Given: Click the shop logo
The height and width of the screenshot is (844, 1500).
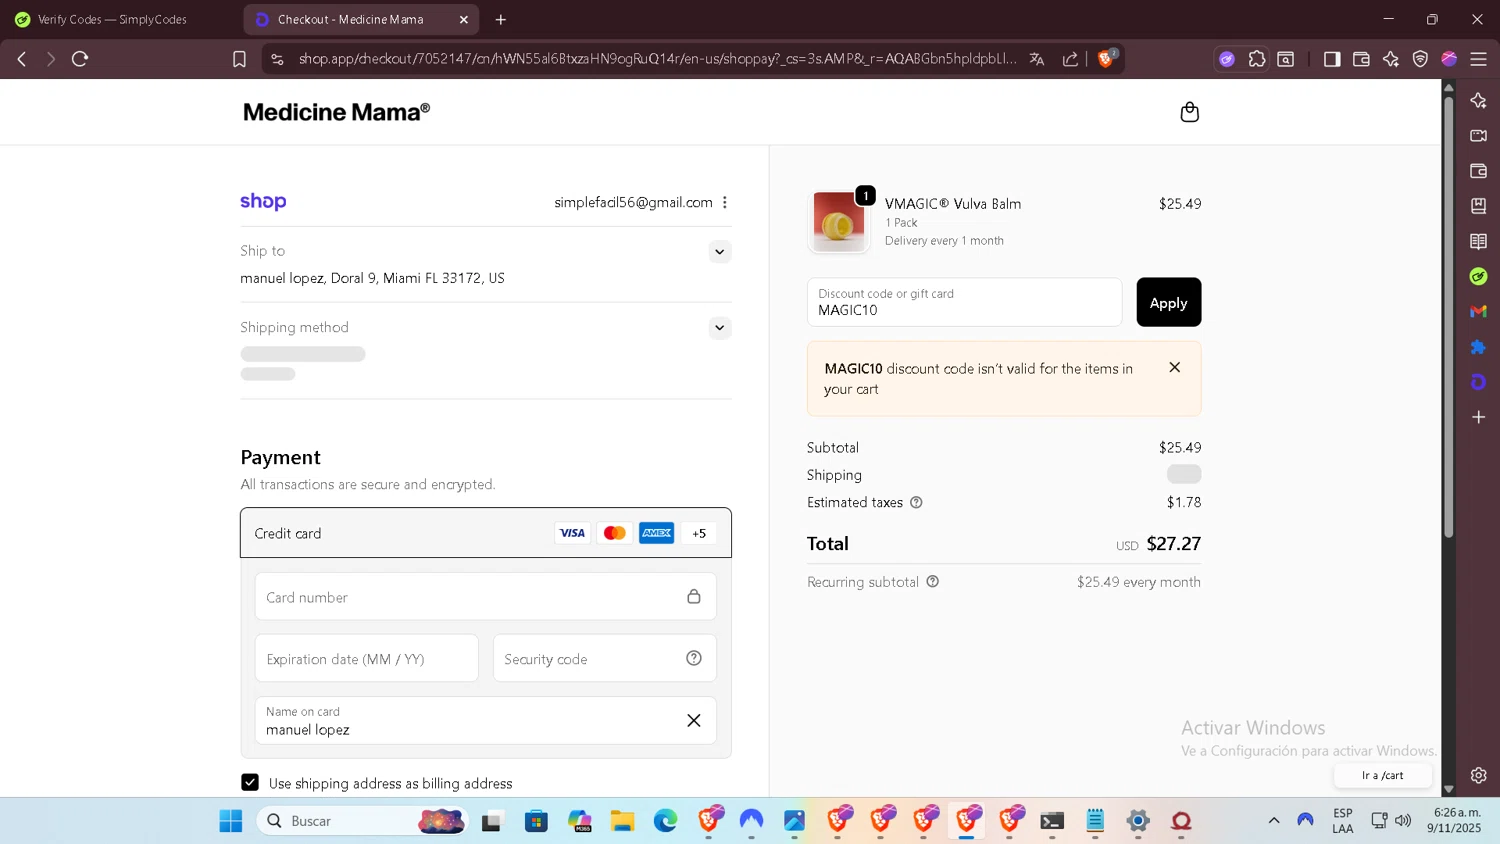Looking at the screenshot, I should point(263,201).
